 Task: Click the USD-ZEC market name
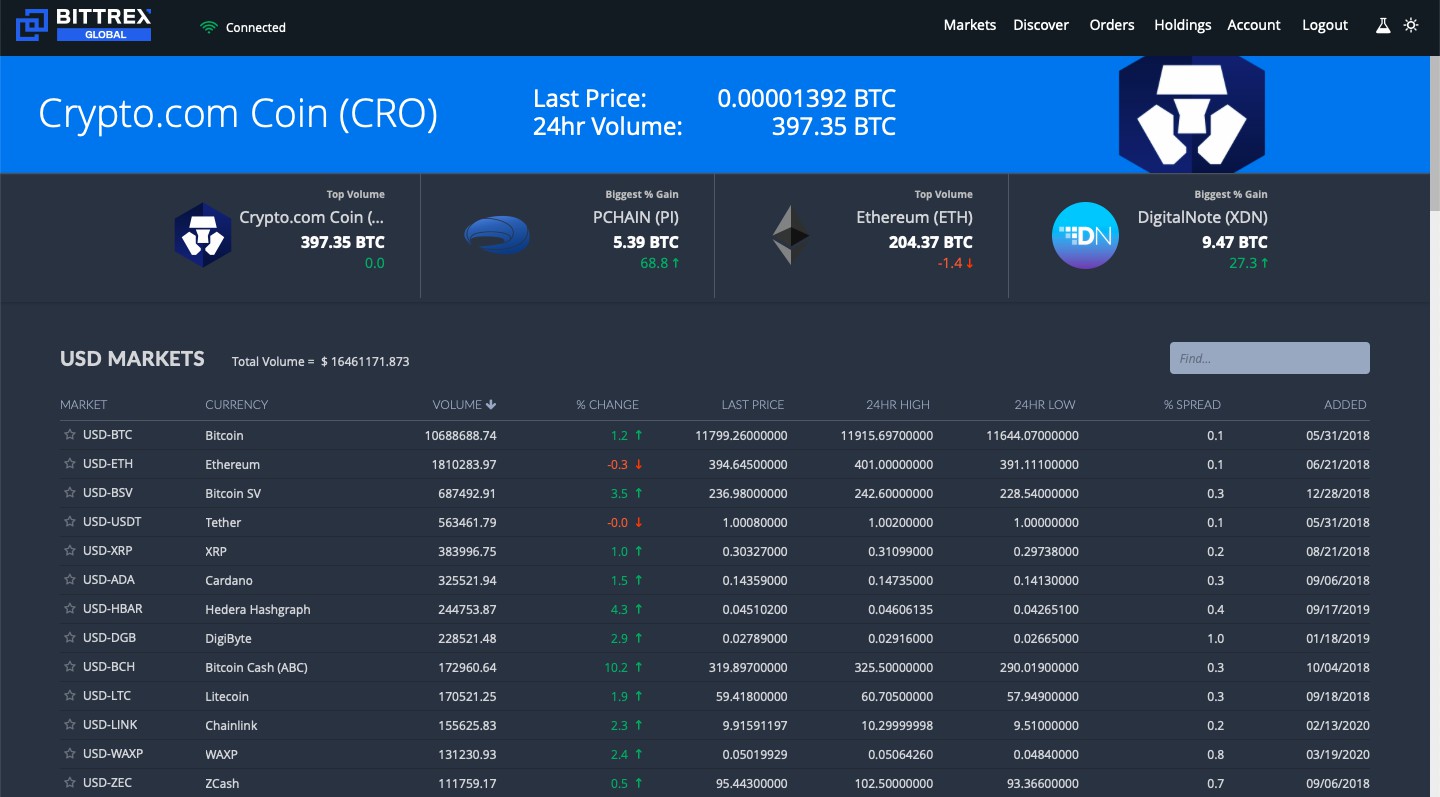pos(107,783)
